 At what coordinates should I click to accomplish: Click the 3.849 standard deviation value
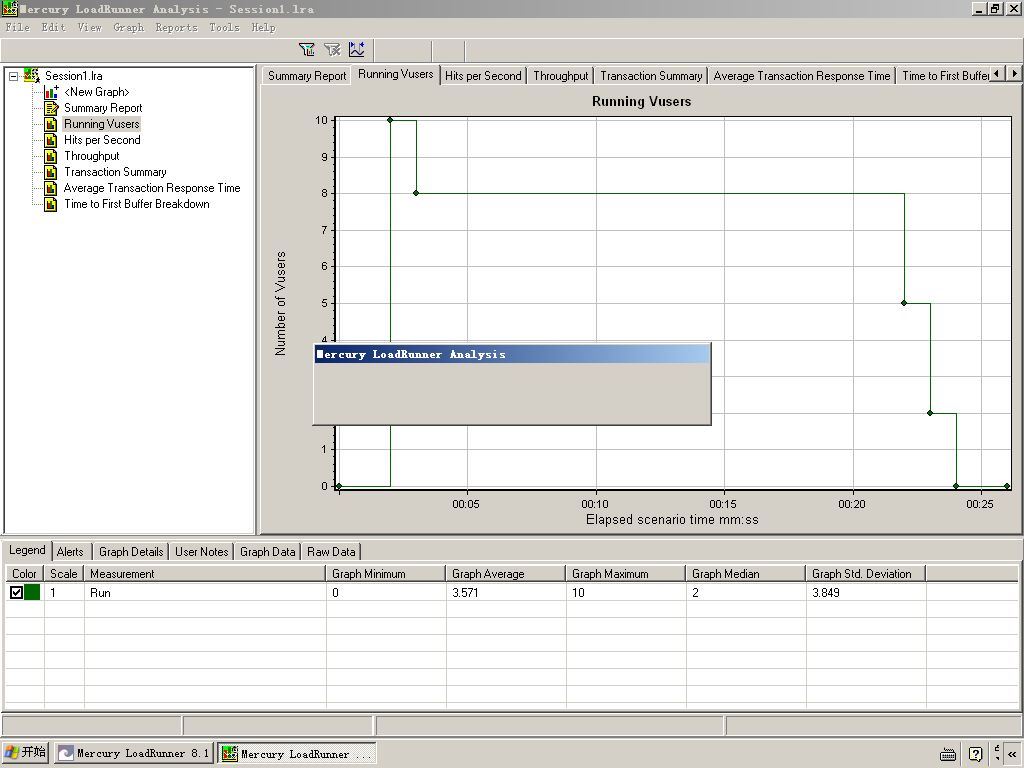[825, 593]
